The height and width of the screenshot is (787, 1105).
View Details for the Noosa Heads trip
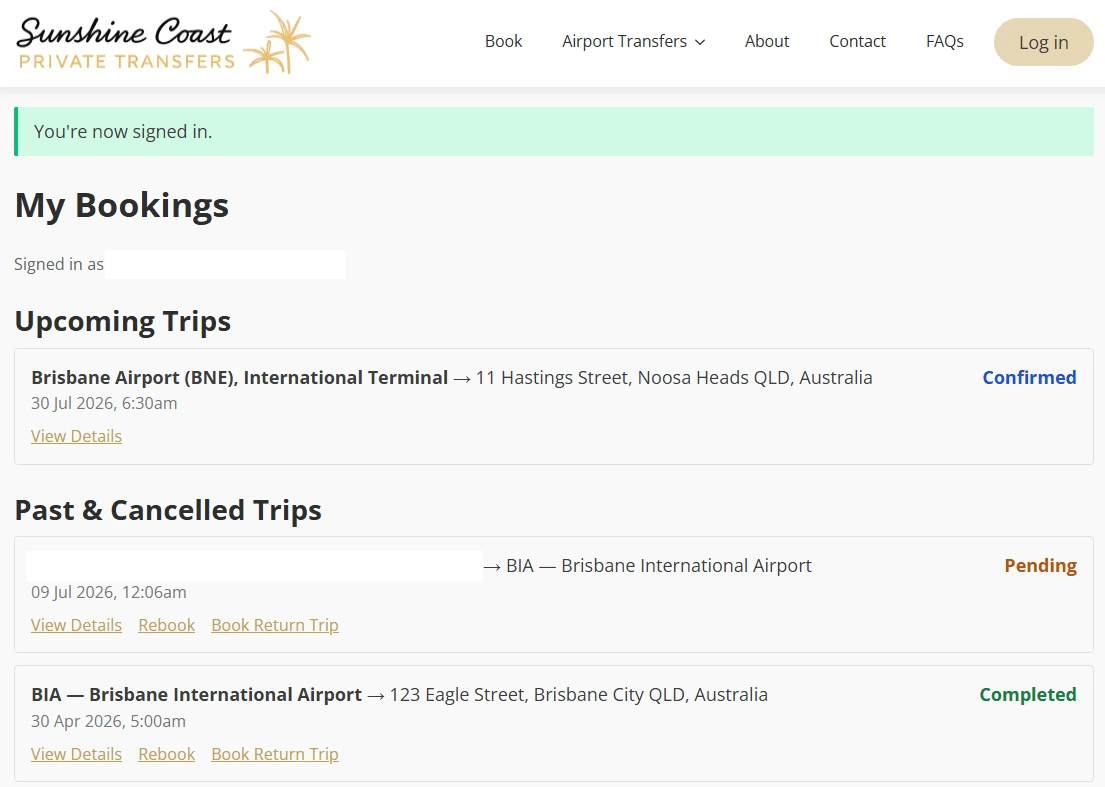click(x=76, y=436)
